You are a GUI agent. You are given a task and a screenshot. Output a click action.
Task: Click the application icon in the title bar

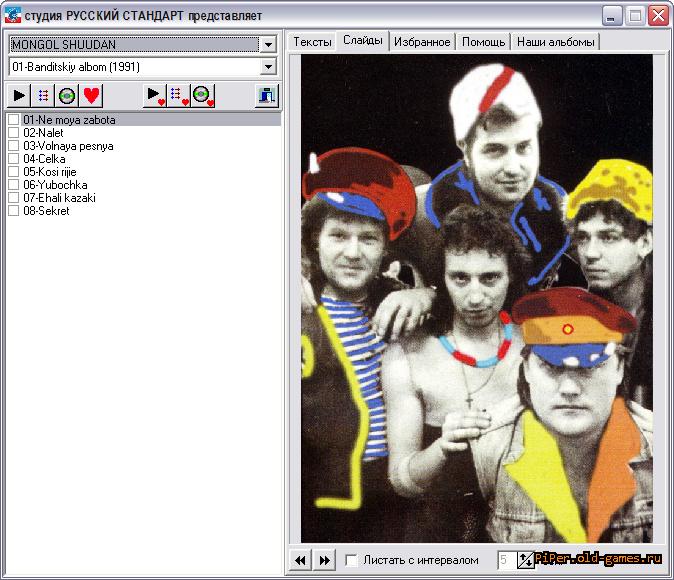tap(12, 15)
